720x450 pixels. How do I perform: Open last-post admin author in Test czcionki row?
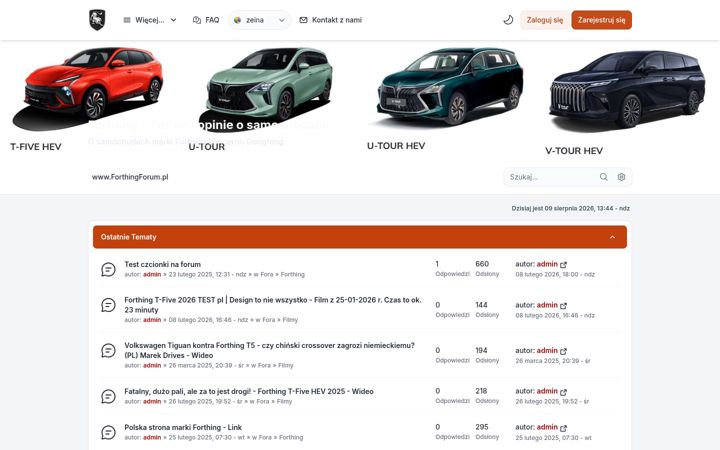547,264
